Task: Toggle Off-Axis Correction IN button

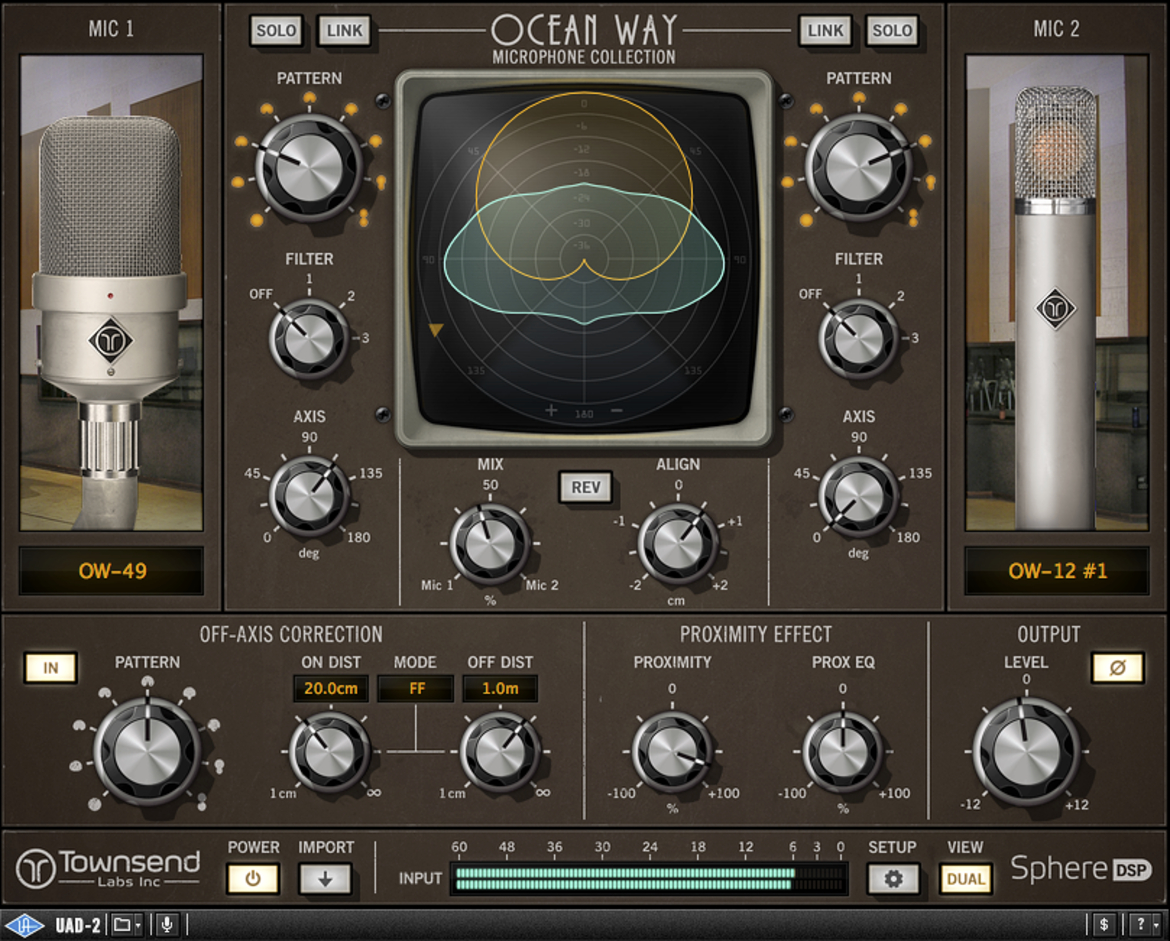Action: pyautogui.click(x=51, y=668)
